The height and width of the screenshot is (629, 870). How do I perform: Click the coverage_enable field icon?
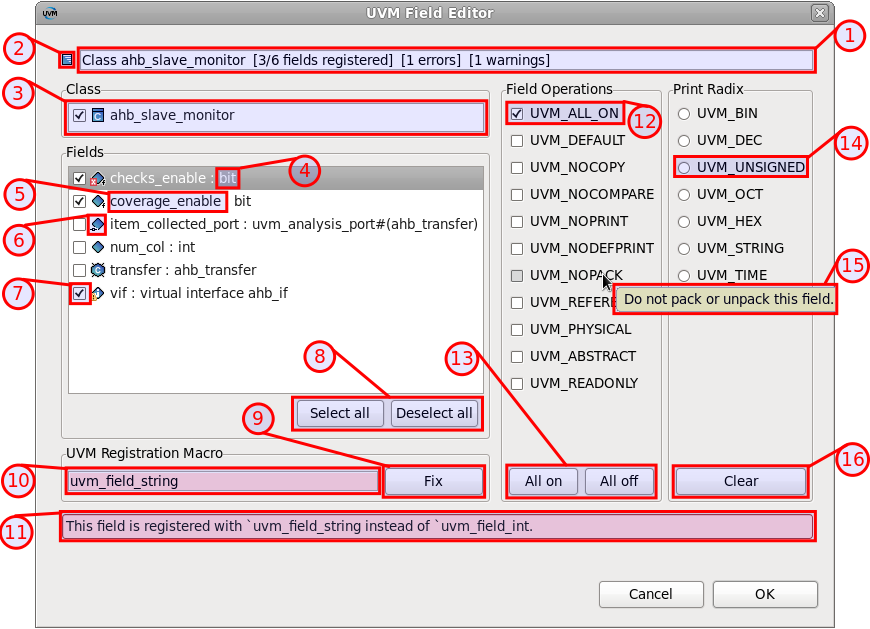coord(97,201)
